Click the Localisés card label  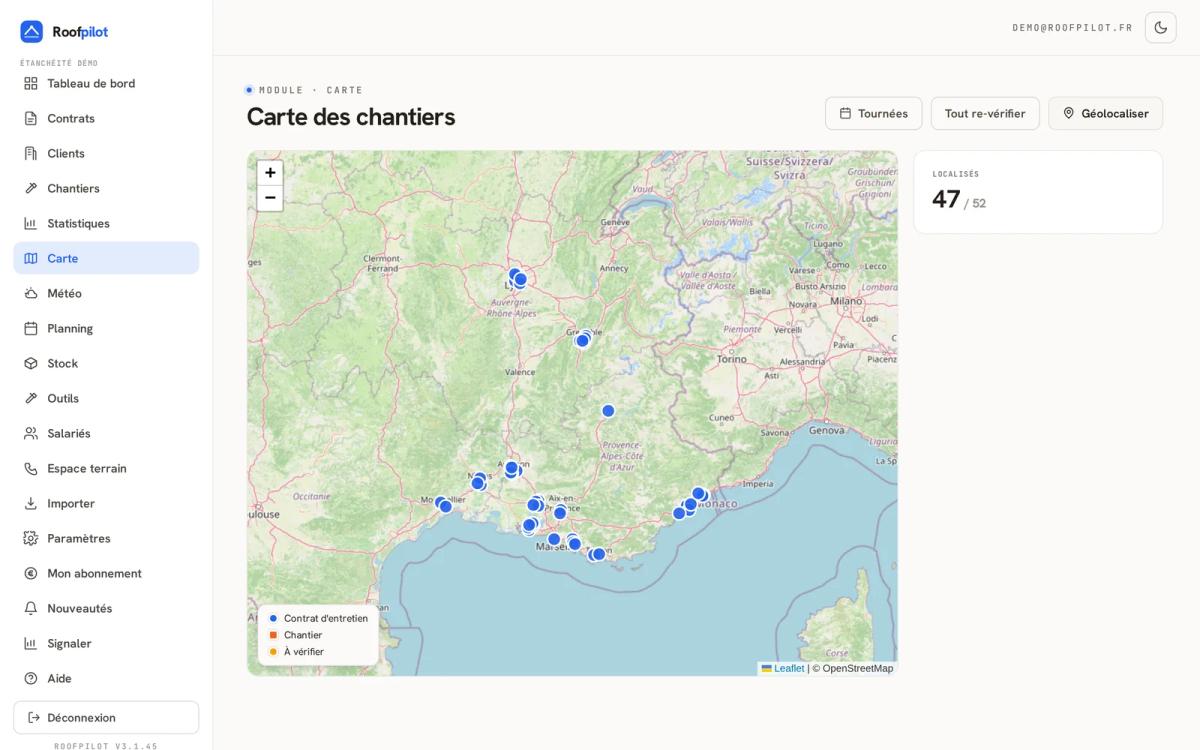pyautogui.click(x=956, y=174)
